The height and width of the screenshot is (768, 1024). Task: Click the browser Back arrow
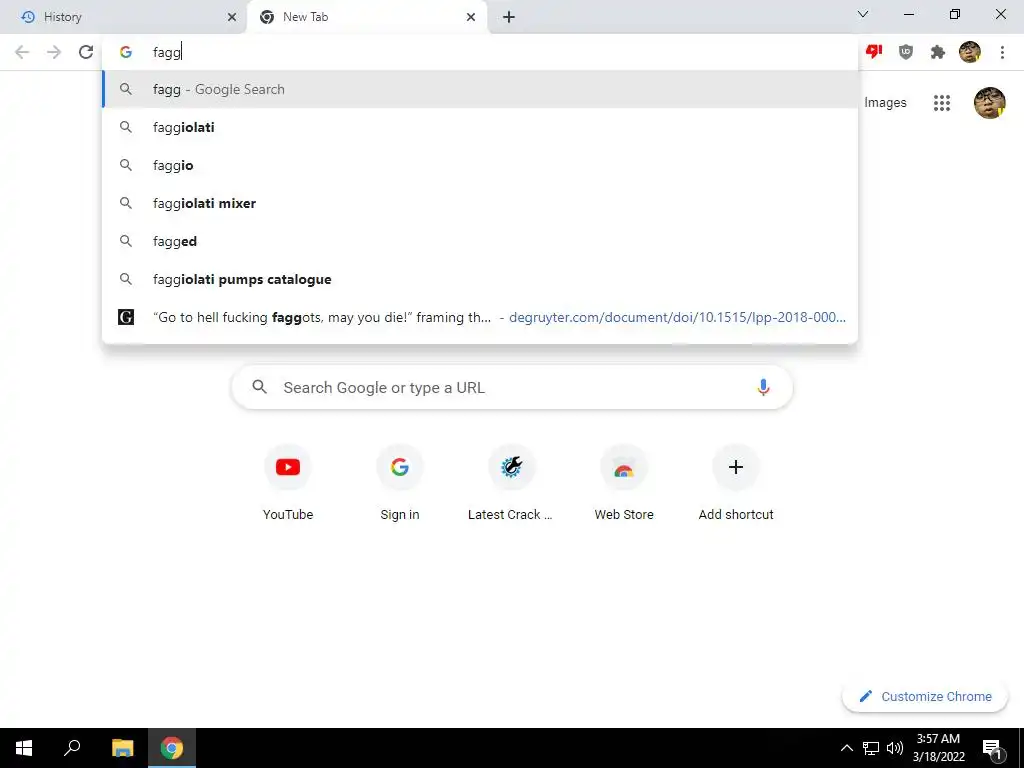pyautogui.click(x=22, y=52)
